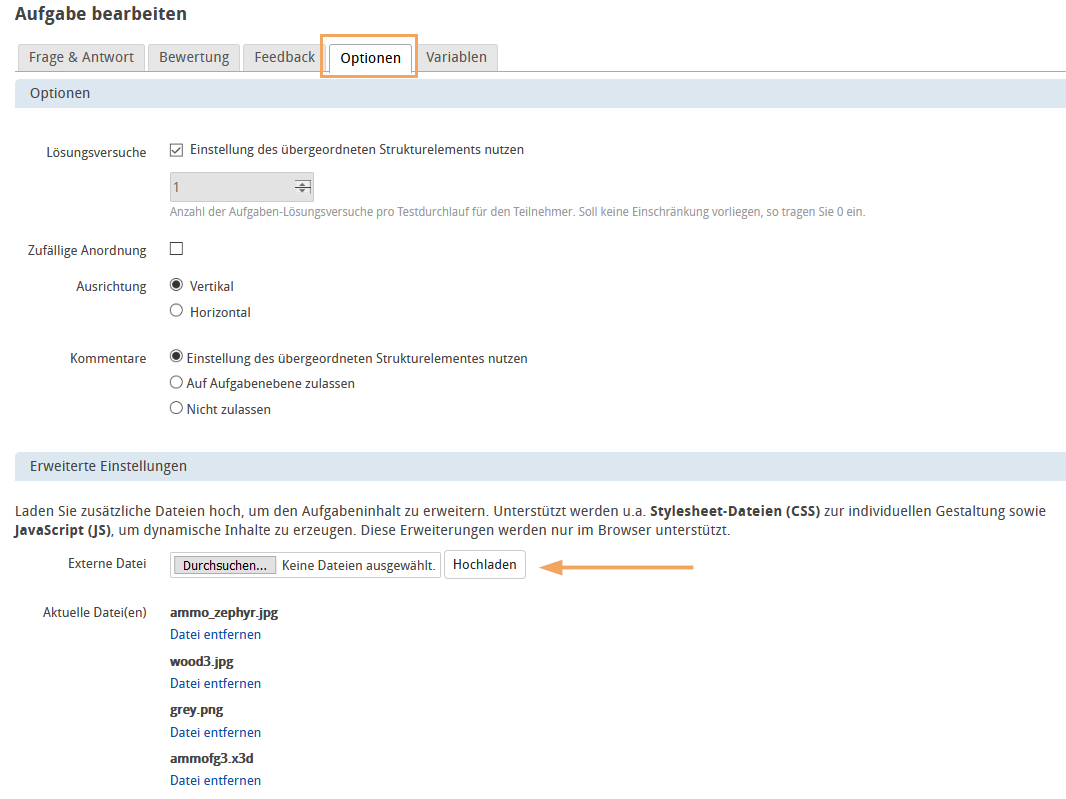Click the Lösungsversuche number input field
The width and height of the screenshot is (1066, 799).
[232, 187]
